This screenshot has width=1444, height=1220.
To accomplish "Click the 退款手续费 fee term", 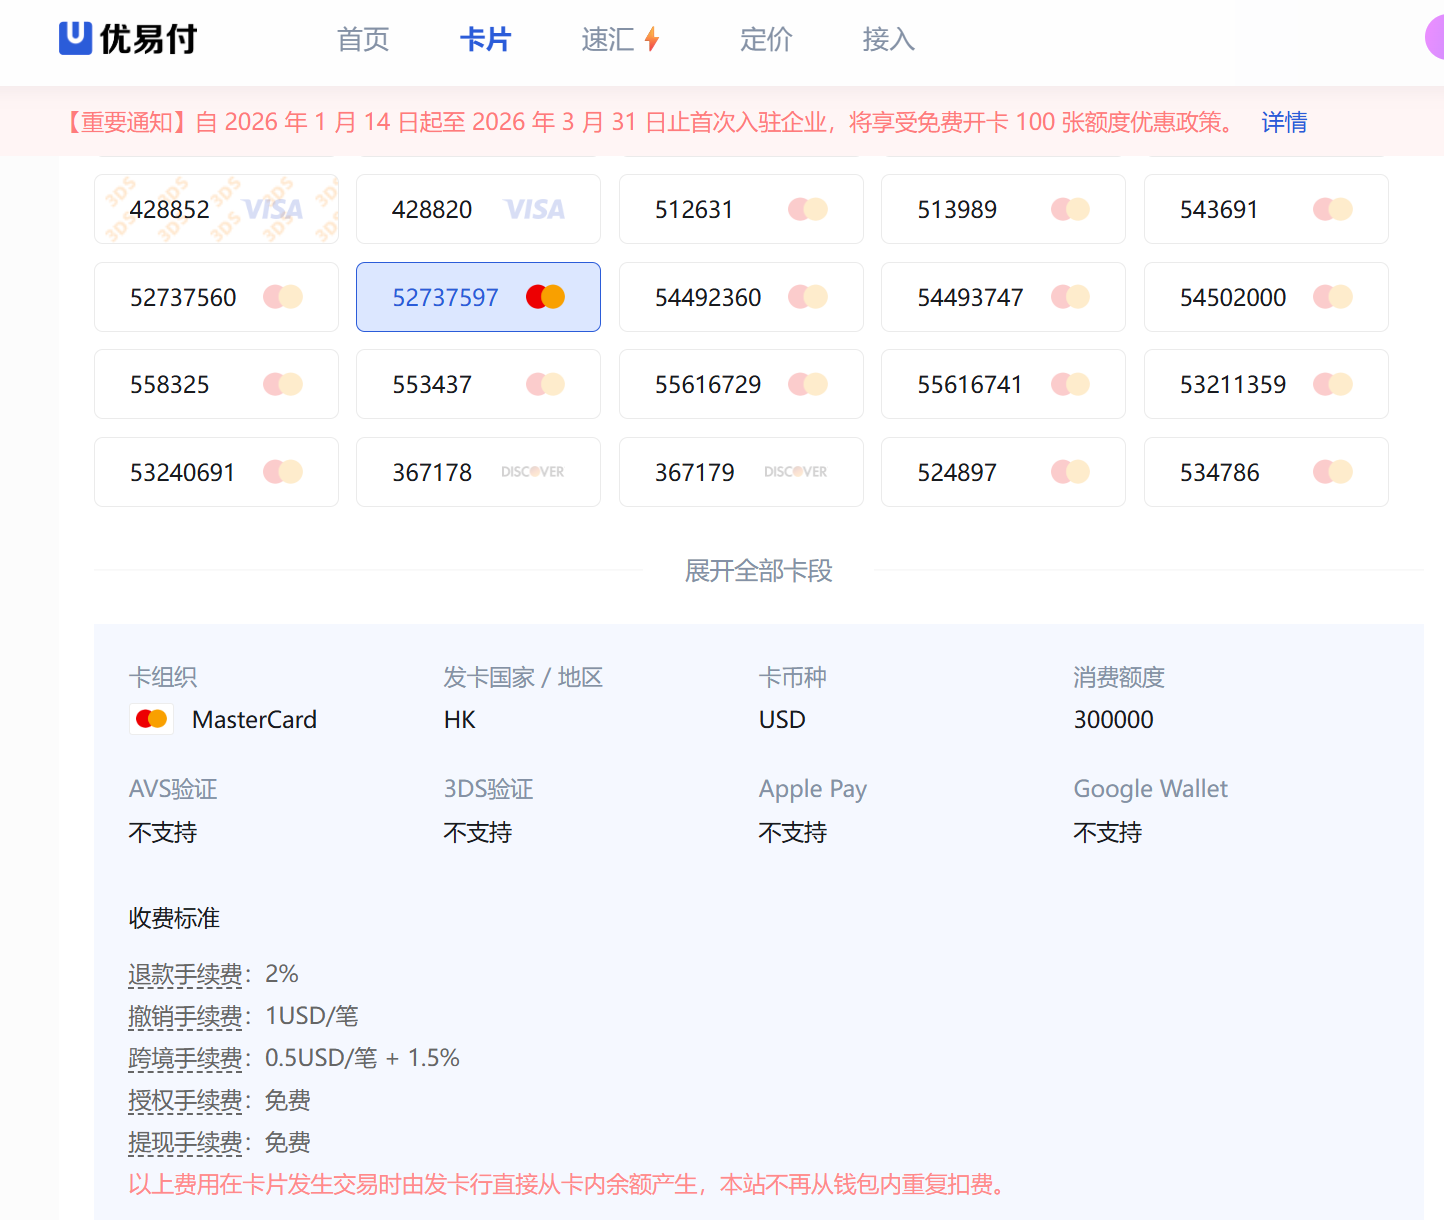I will coord(185,974).
